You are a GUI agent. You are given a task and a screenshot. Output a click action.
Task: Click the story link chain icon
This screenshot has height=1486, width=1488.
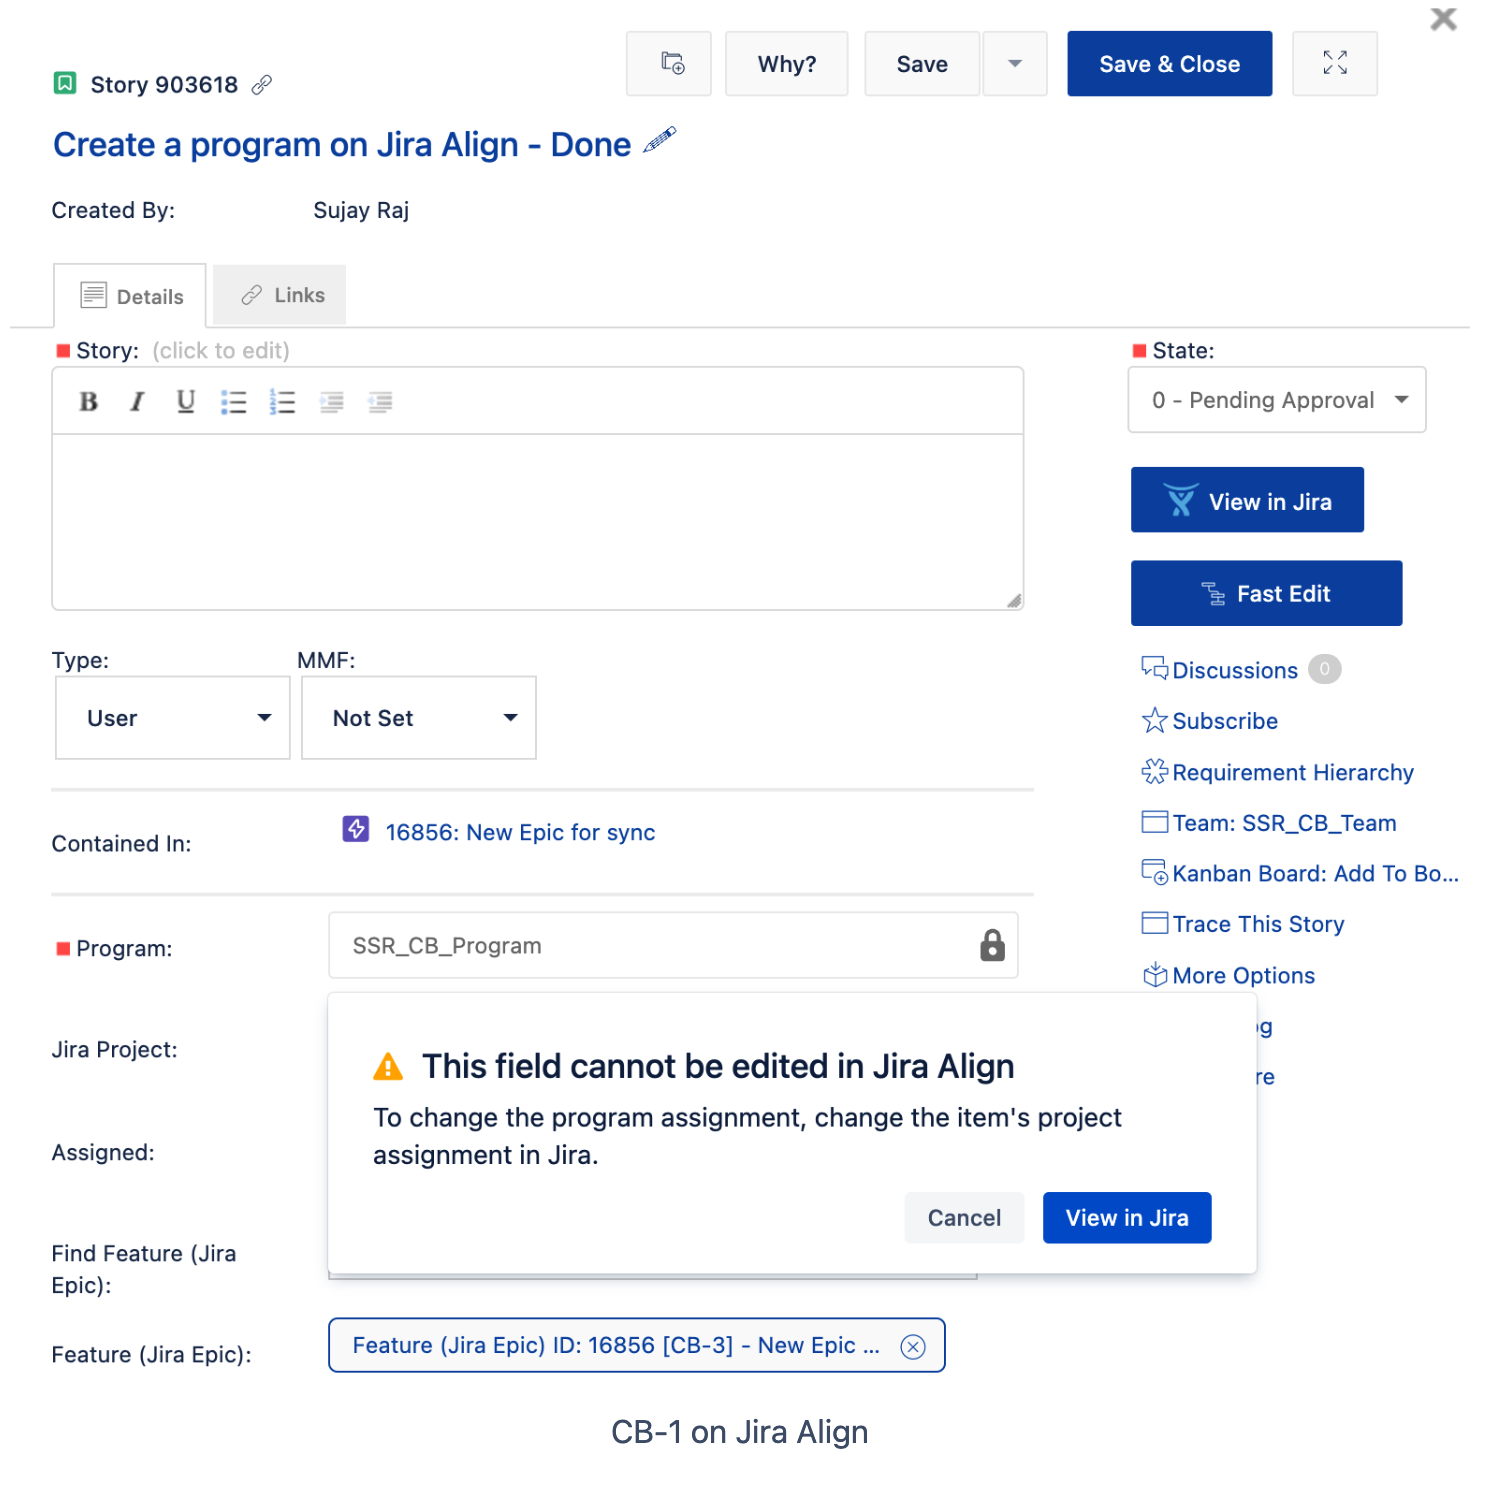[x=261, y=85]
